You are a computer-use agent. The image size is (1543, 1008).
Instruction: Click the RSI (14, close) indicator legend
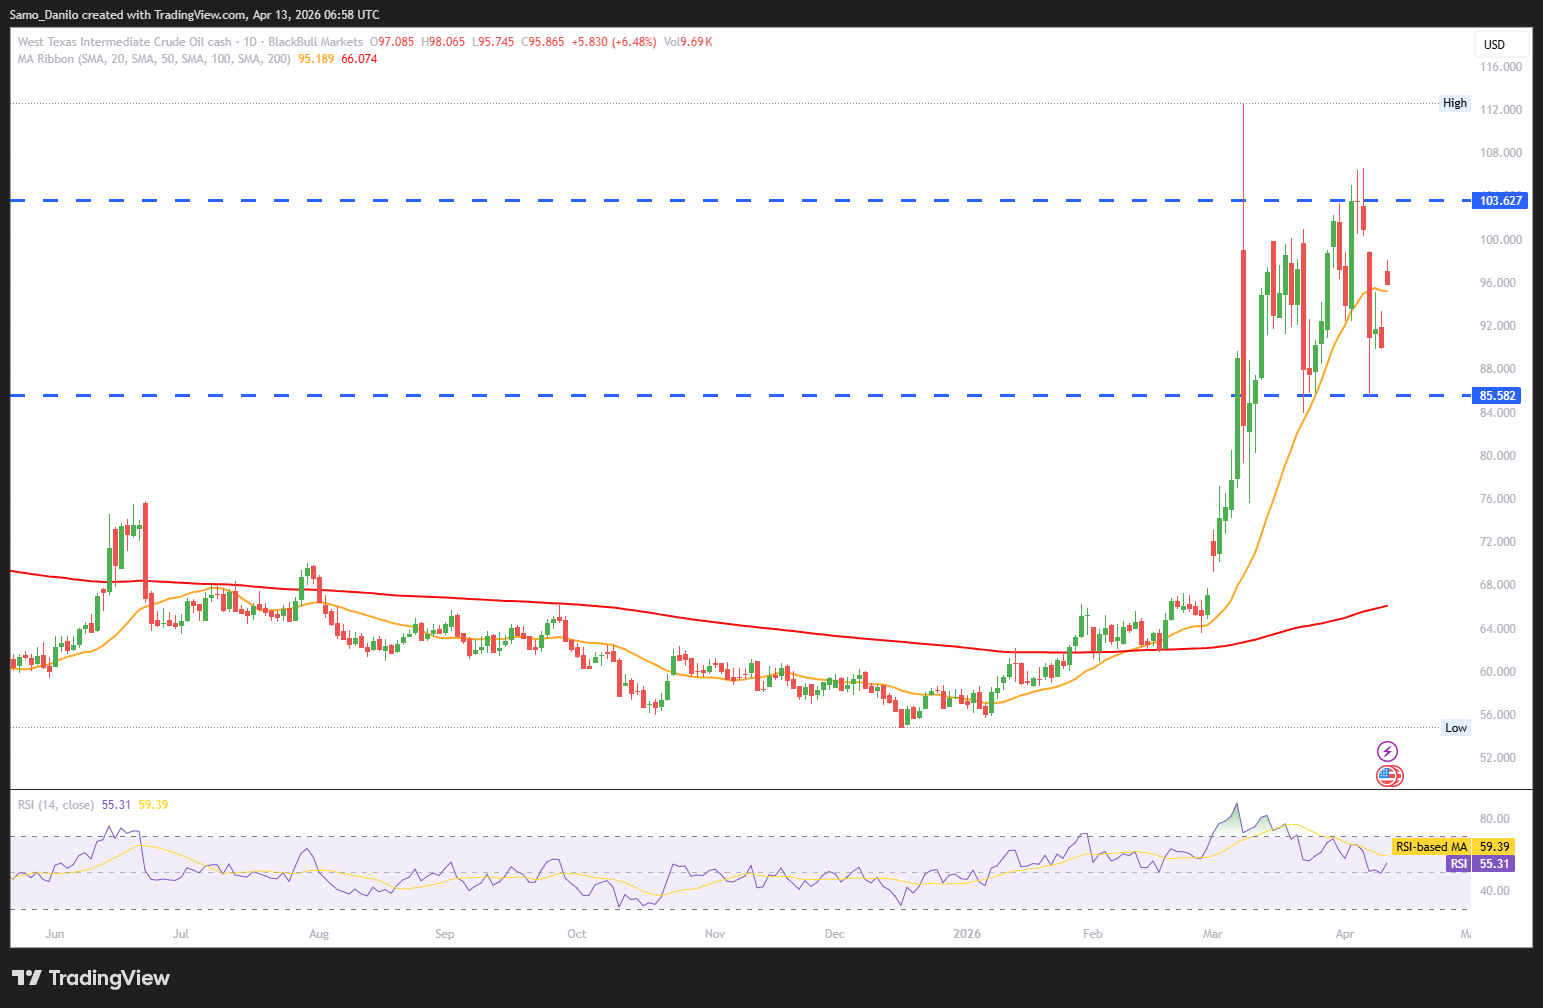click(56, 805)
